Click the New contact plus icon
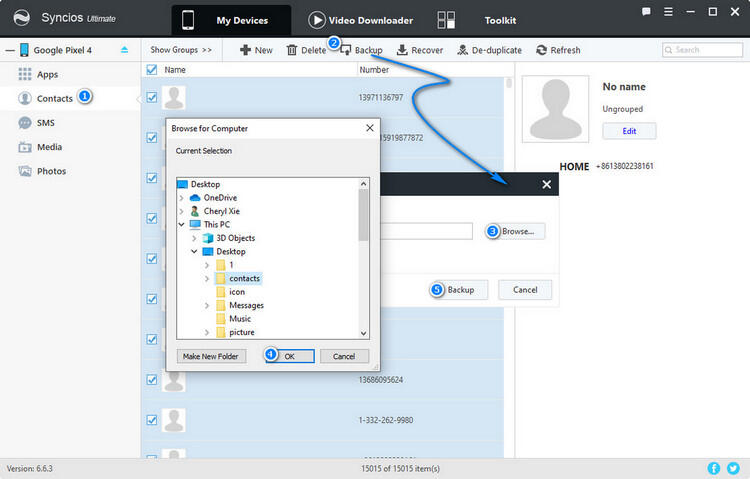The image size is (750, 479). pos(245,50)
